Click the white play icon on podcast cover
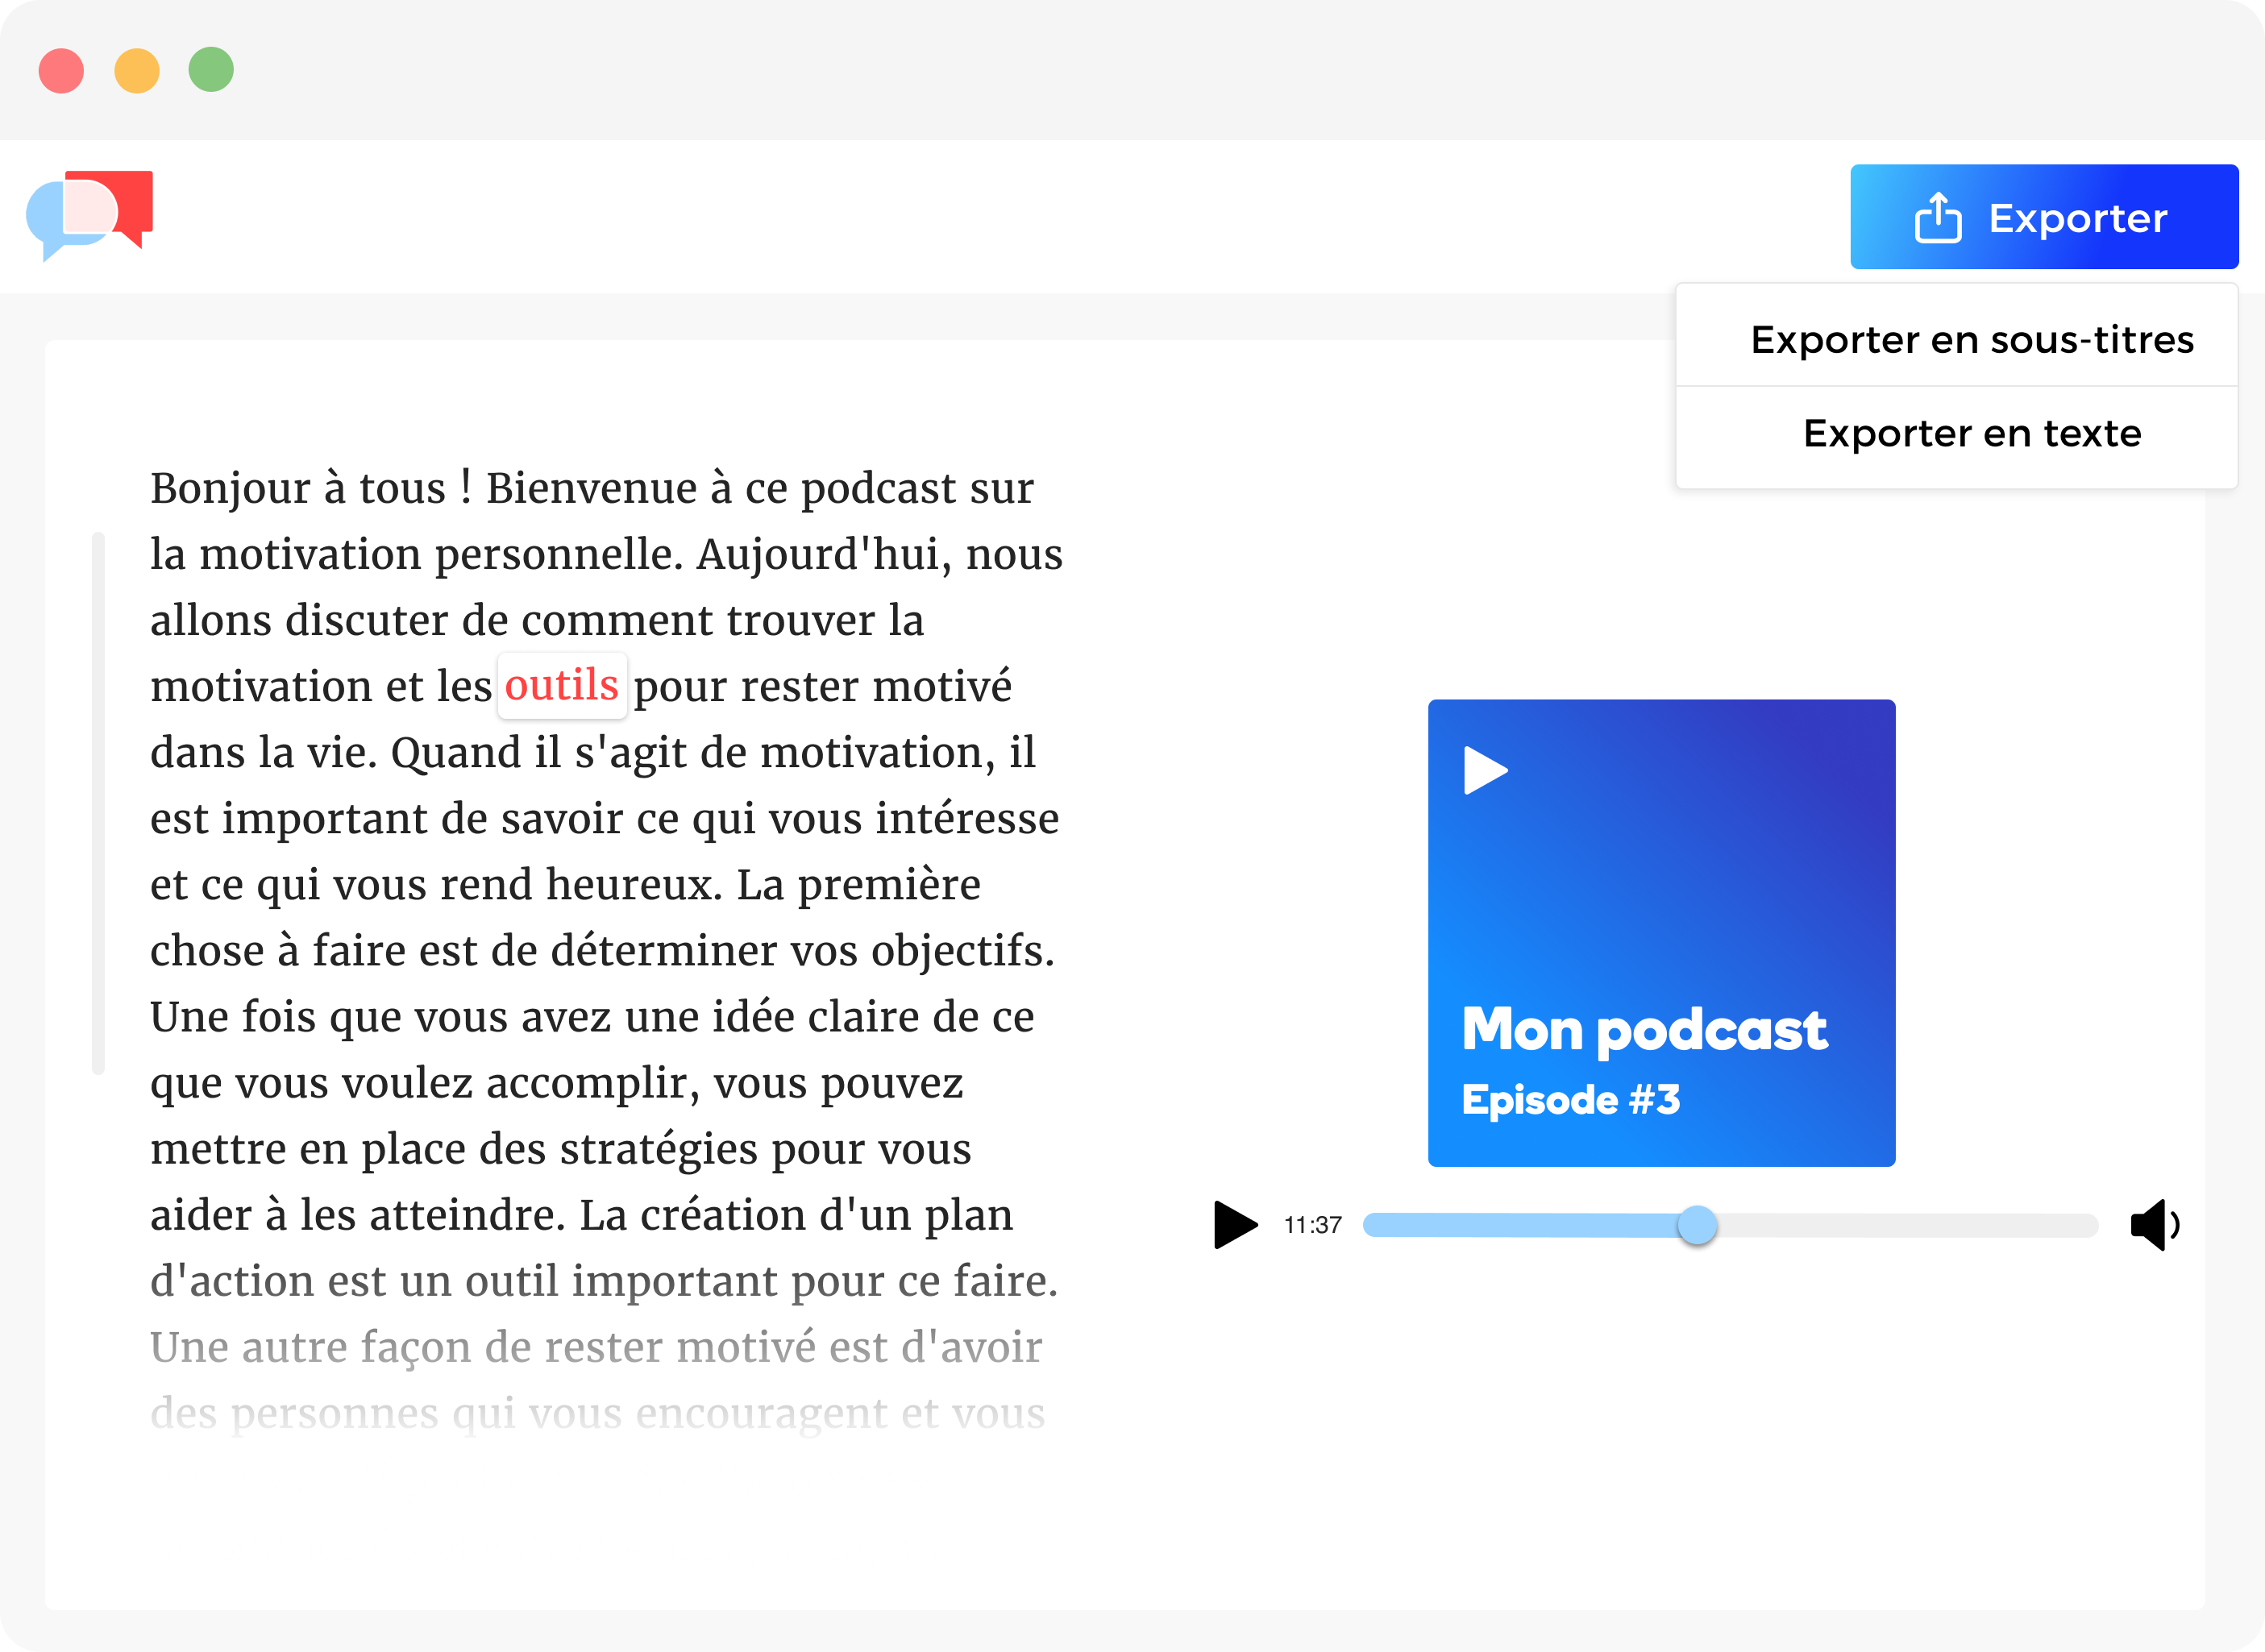The image size is (2265, 1652). click(x=1486, y=770)
